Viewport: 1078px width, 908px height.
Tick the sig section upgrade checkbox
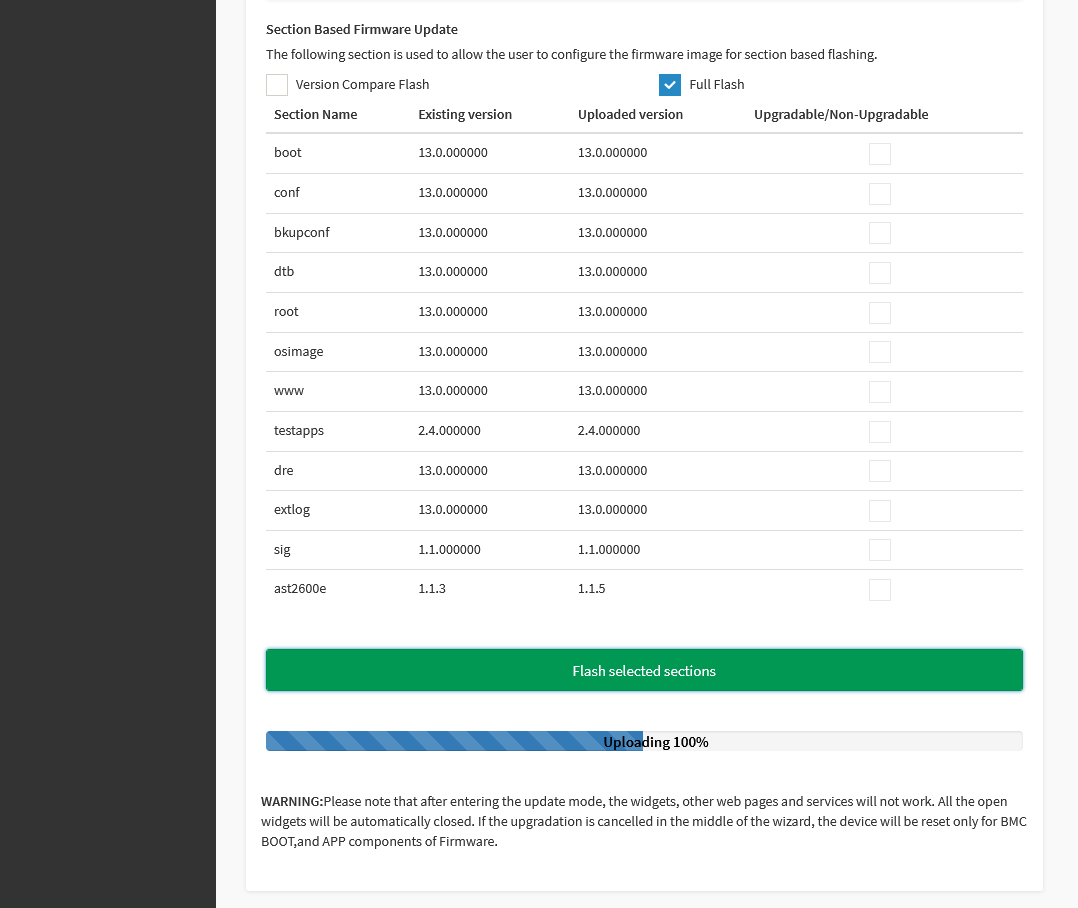pos(879,550)
